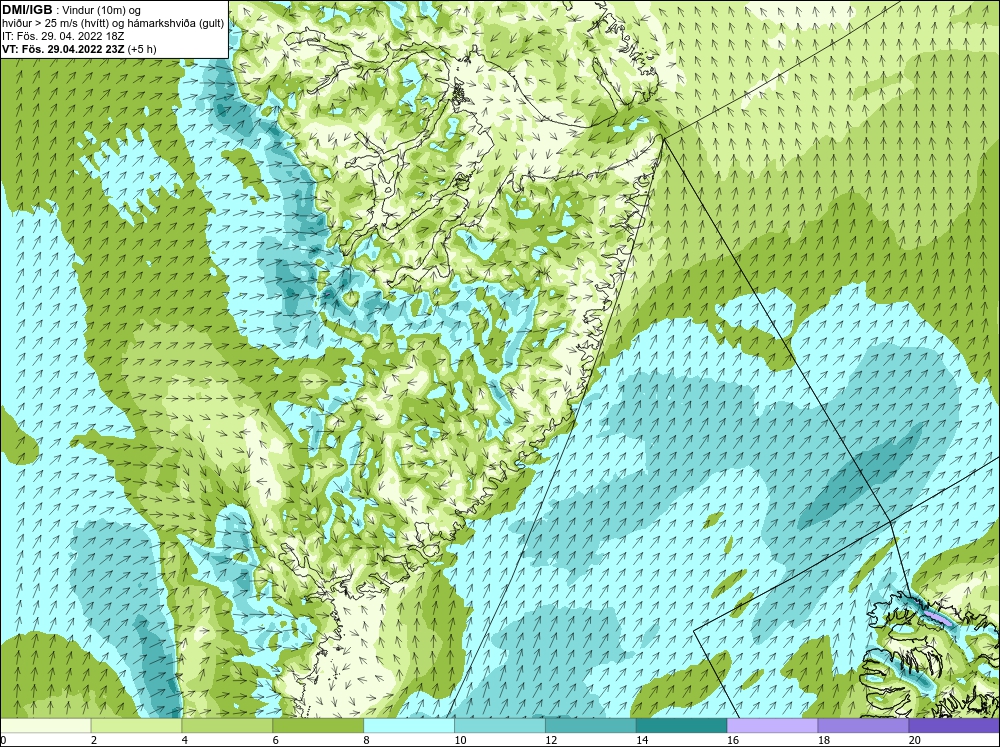Click the legend tick label '10'
1000x747 pixels.
coord(460,740)
